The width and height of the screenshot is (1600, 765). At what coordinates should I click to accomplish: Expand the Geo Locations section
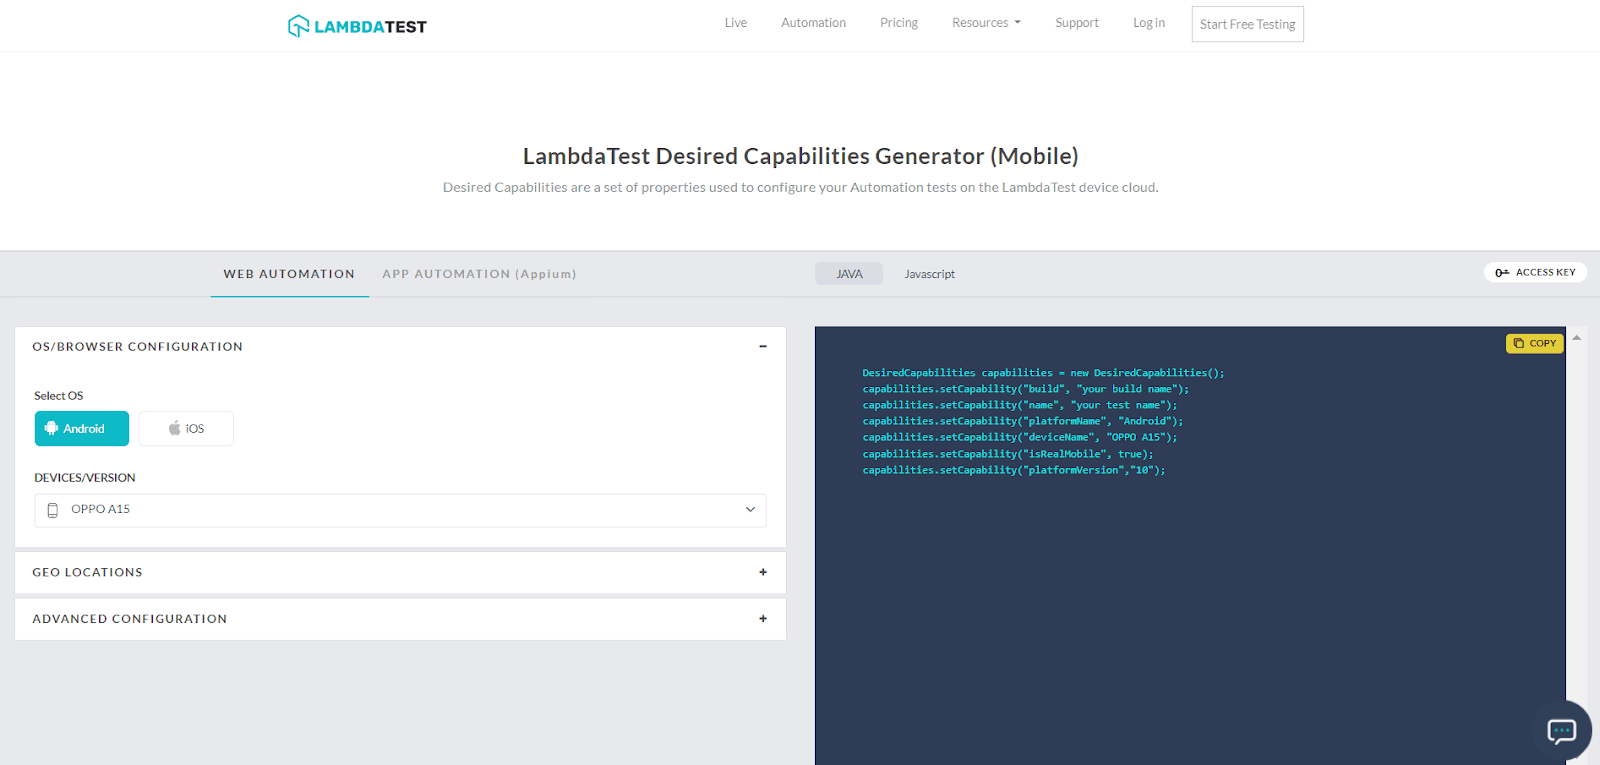pos(762,572)
